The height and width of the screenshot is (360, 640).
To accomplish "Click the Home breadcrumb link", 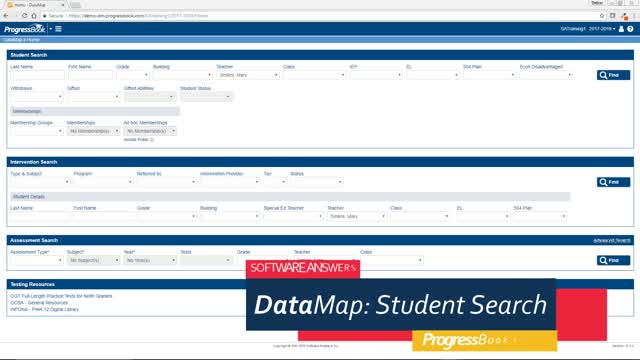I will tap(33, 40).
